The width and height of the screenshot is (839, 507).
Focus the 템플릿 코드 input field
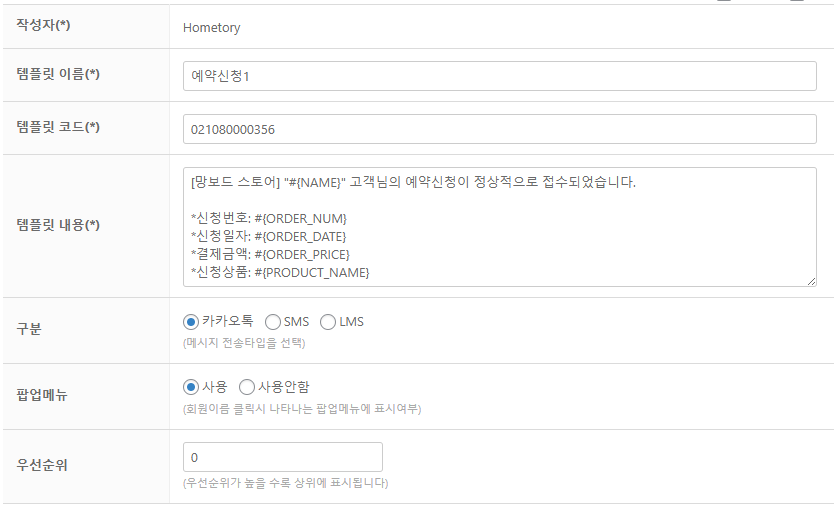(x=500, y=129)
